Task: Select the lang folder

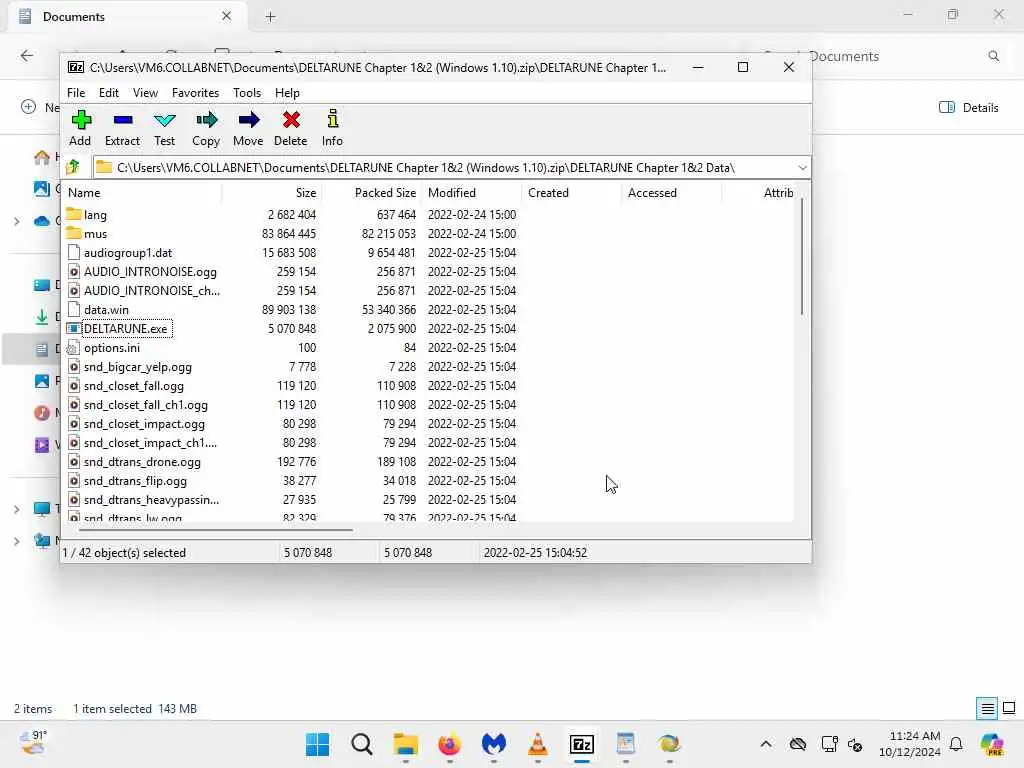Action: [95, 215]
